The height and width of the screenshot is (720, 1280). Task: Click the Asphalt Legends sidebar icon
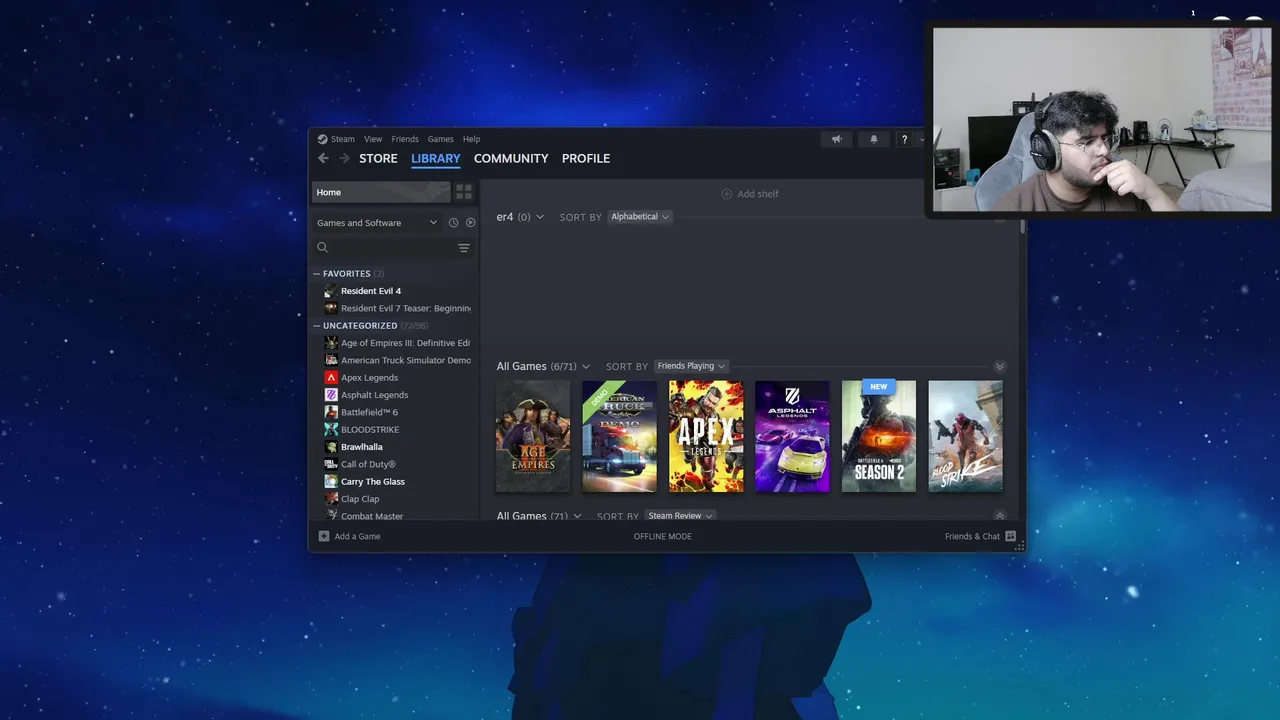point(331,395)
